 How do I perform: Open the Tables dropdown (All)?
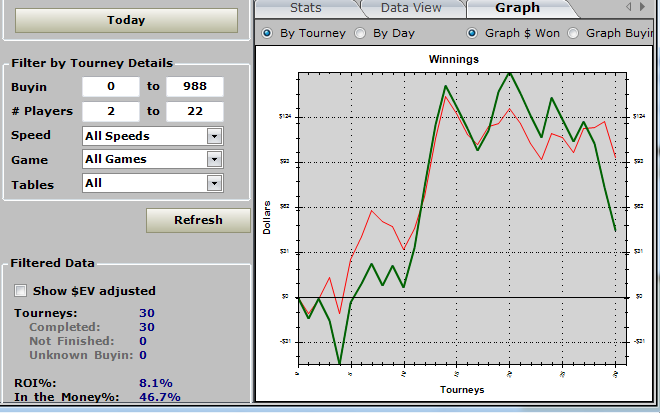coord(153,183)
